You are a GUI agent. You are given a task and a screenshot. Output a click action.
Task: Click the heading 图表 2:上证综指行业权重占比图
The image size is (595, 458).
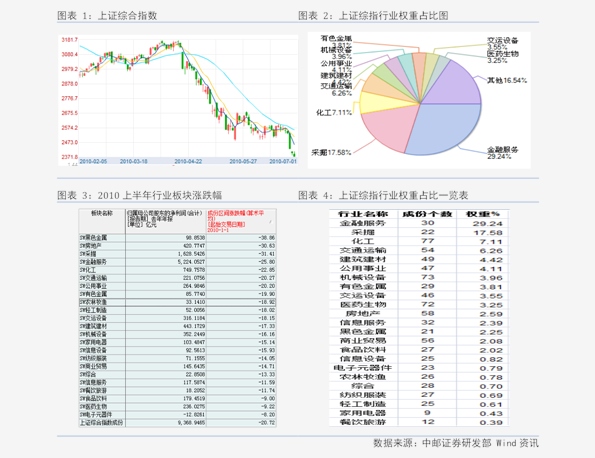point(373,16)
